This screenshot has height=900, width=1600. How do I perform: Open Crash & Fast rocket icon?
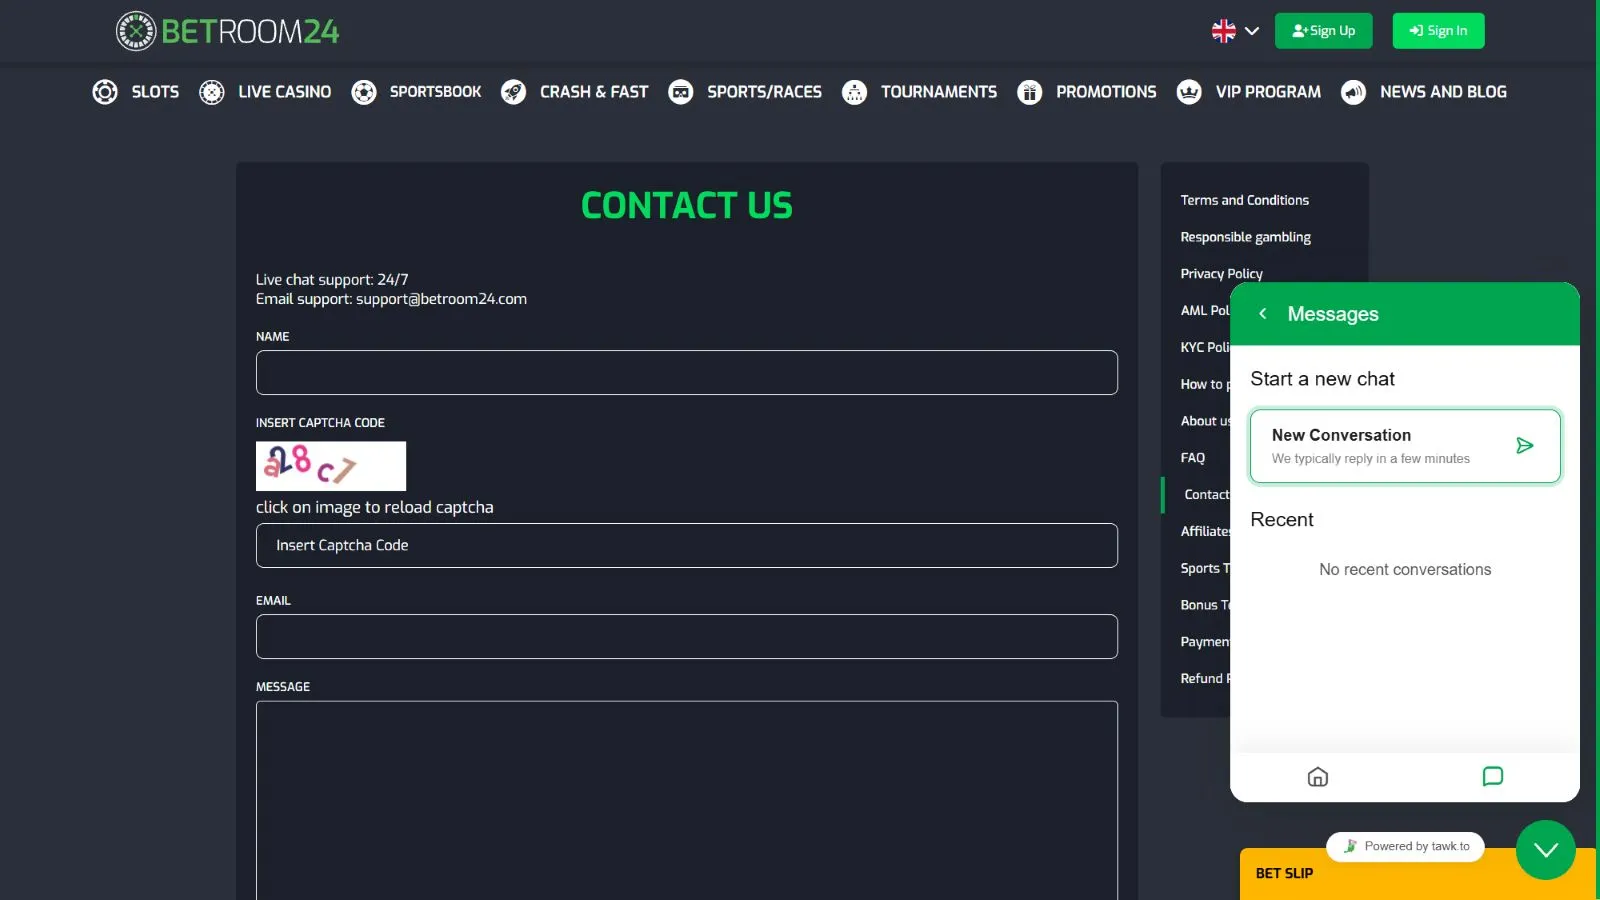tap(514, 92)
